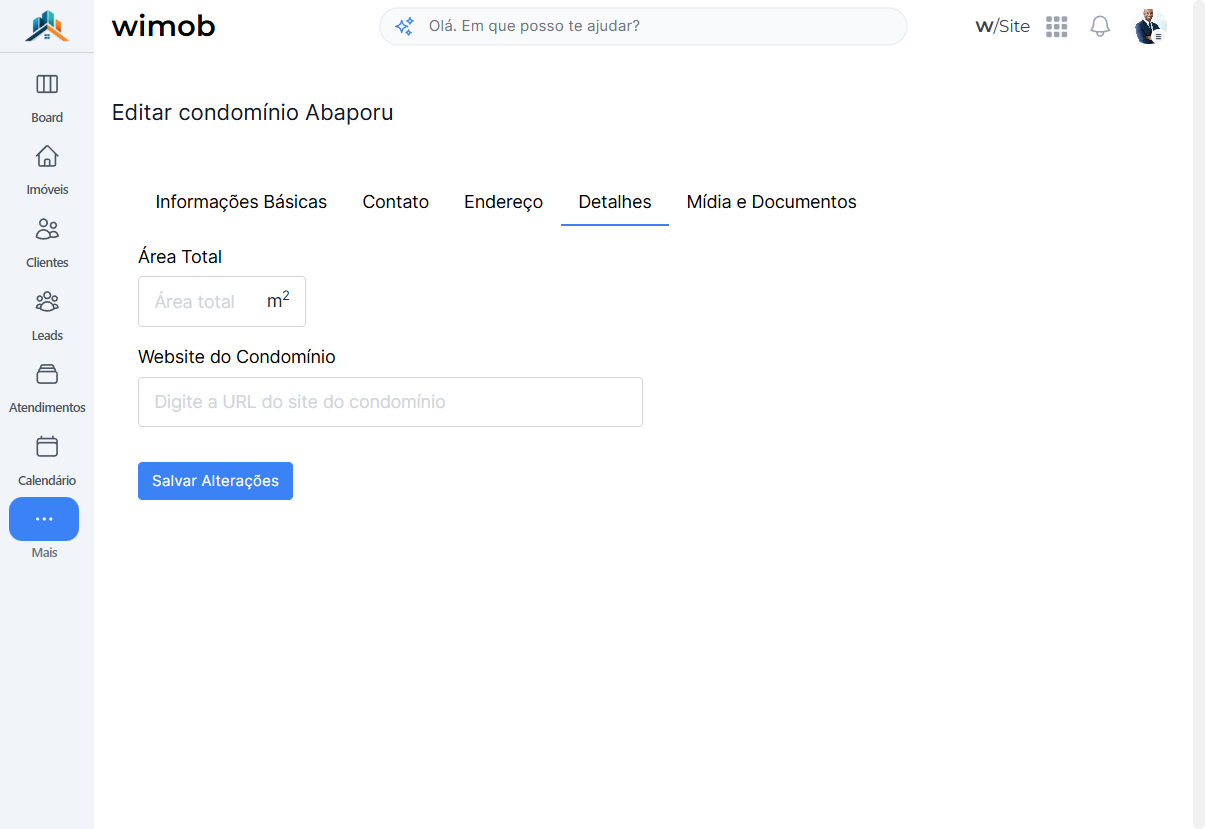This screenshot has width=1205, height=829.
Task: View notifications via bell icon
Action: (x=1100, y=27)
